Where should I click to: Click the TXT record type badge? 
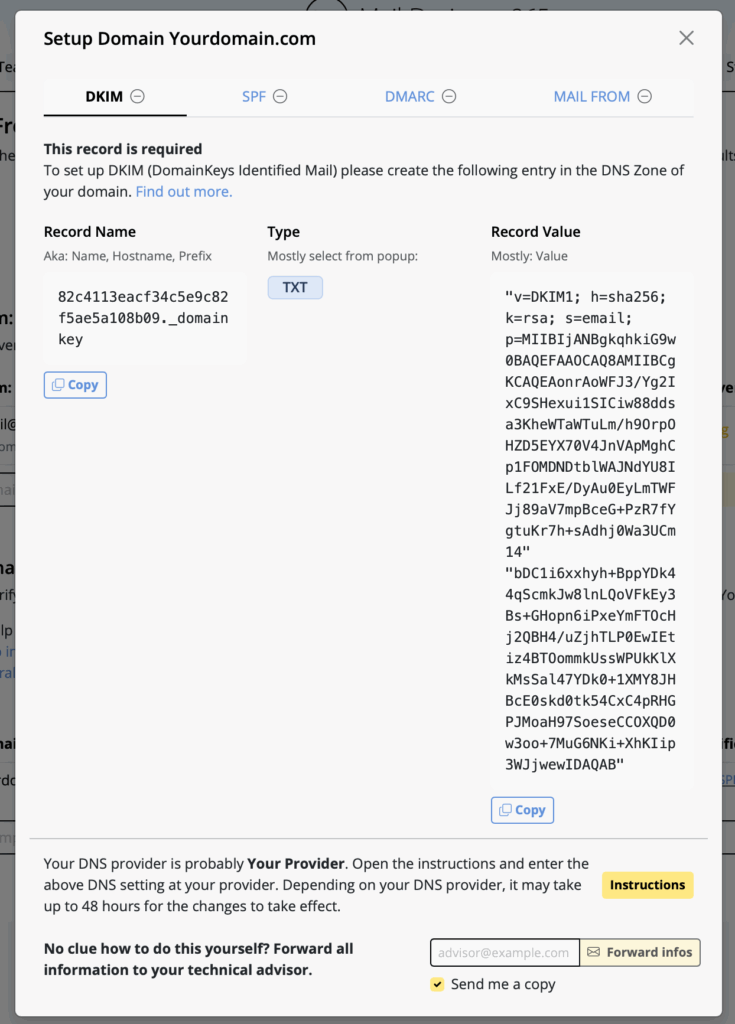295,287
